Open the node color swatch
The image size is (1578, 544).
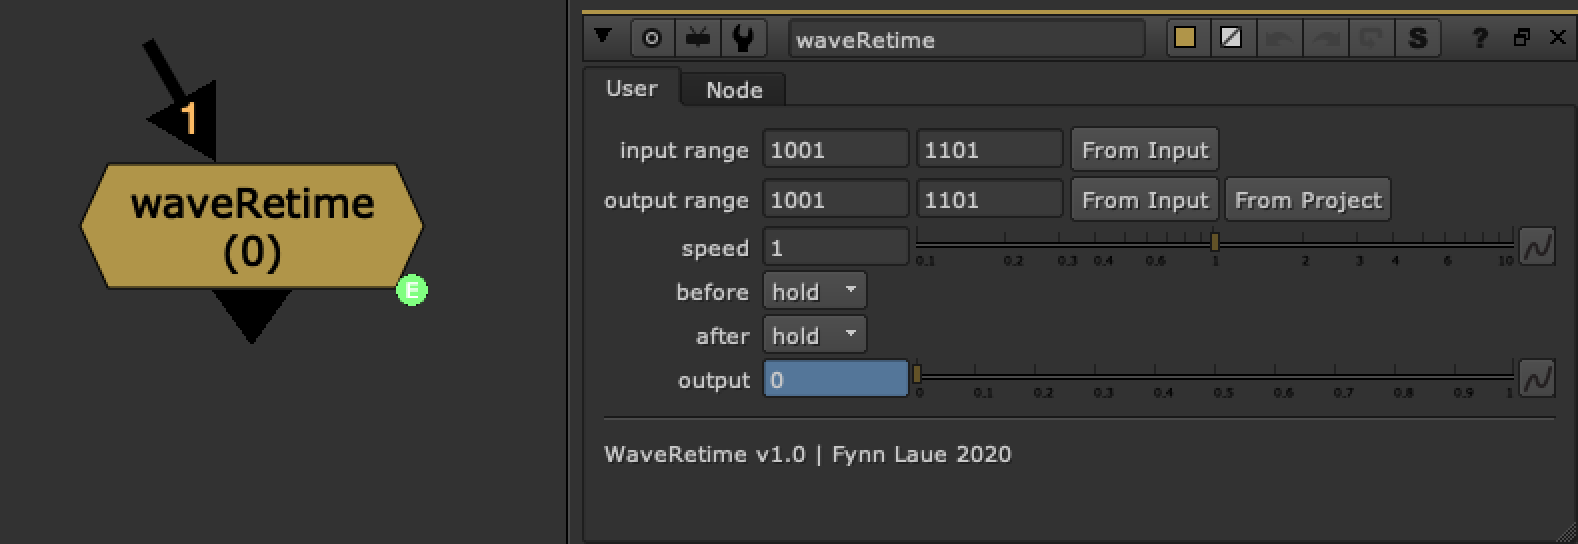(1185, 39)
